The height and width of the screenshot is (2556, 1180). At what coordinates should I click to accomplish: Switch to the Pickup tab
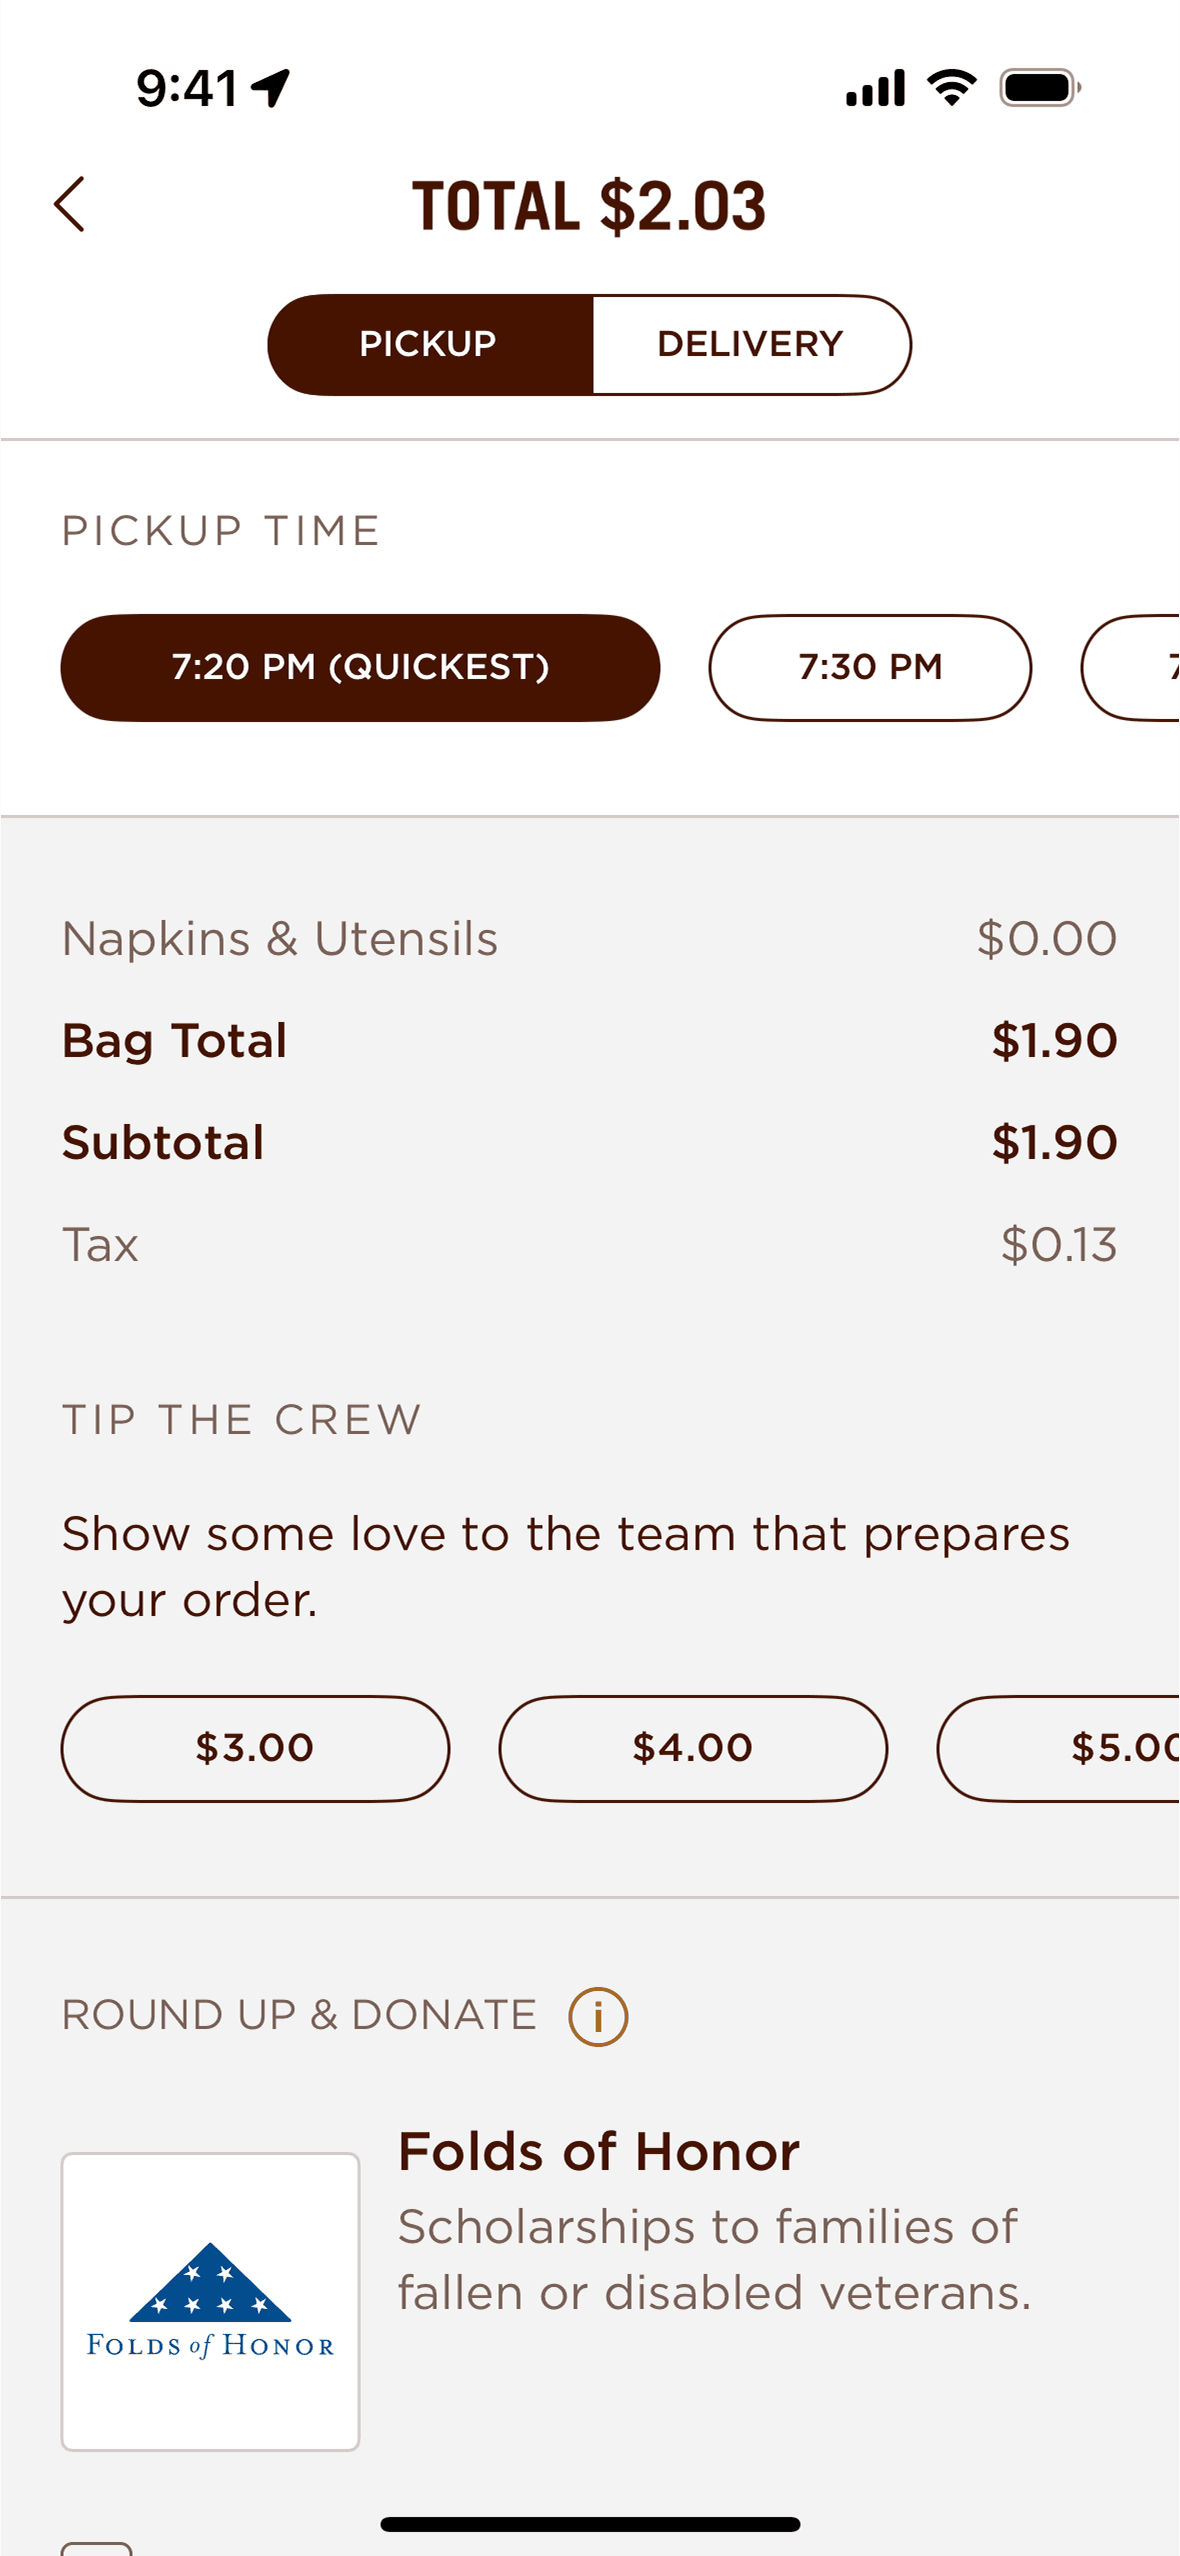coord(429,345)
